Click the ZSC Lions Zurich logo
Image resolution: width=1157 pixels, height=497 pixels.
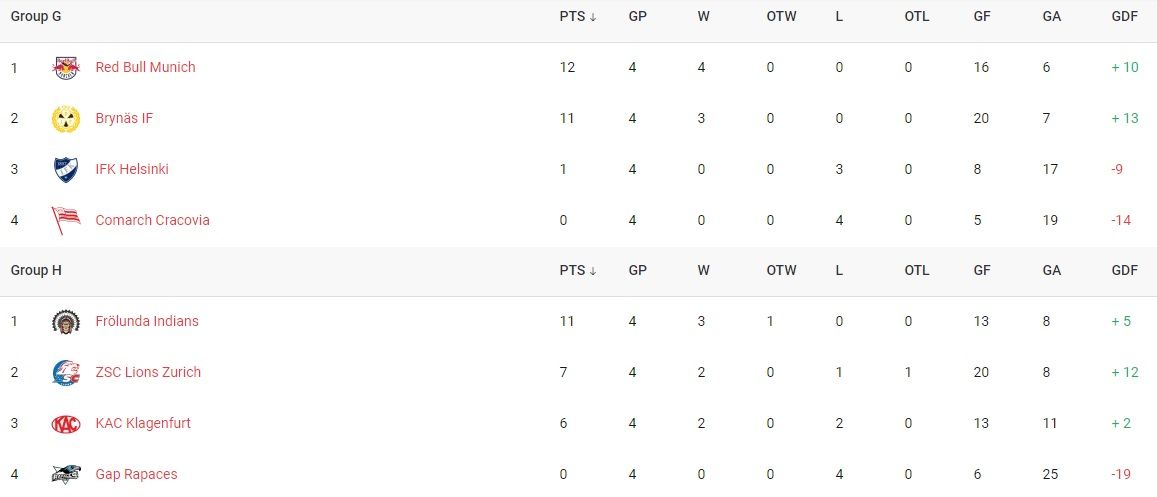click(x=66, y=372)
